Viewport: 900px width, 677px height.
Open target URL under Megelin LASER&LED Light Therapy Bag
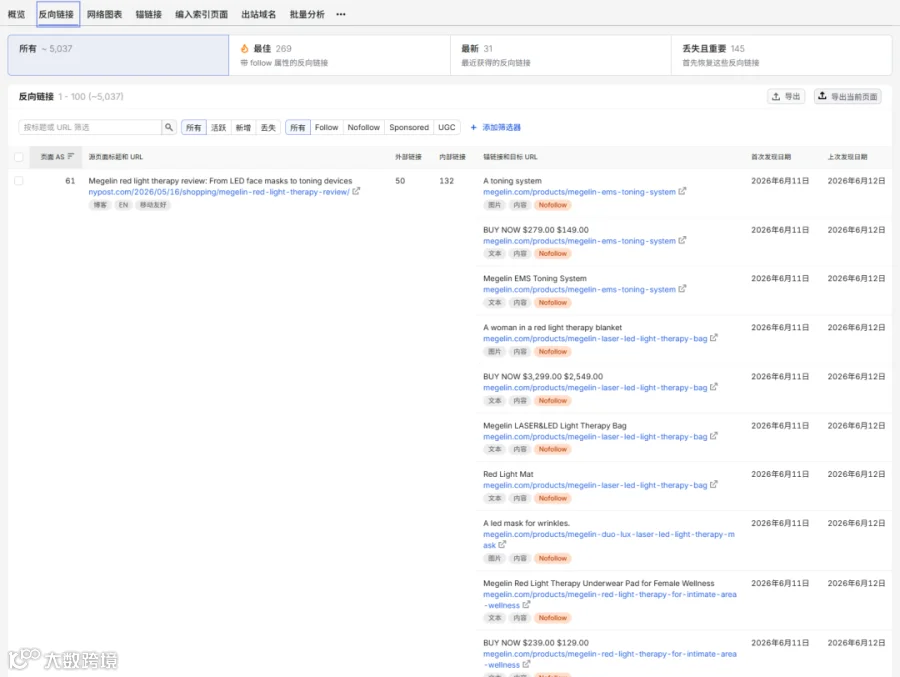pos(595,437)
